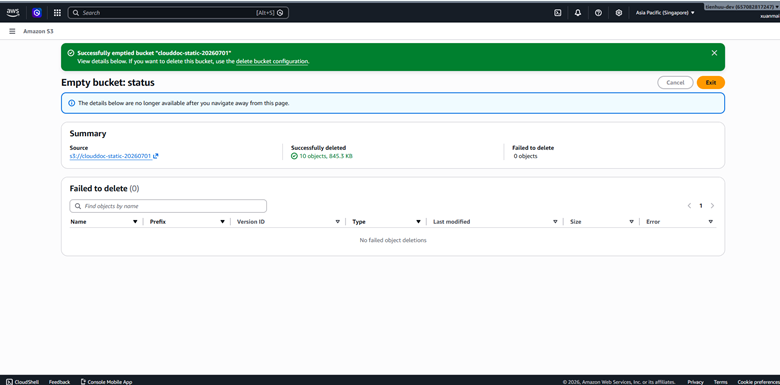Open the settings gear icon
The width and height of the screenshot is (780, 385).
[619, 13]
